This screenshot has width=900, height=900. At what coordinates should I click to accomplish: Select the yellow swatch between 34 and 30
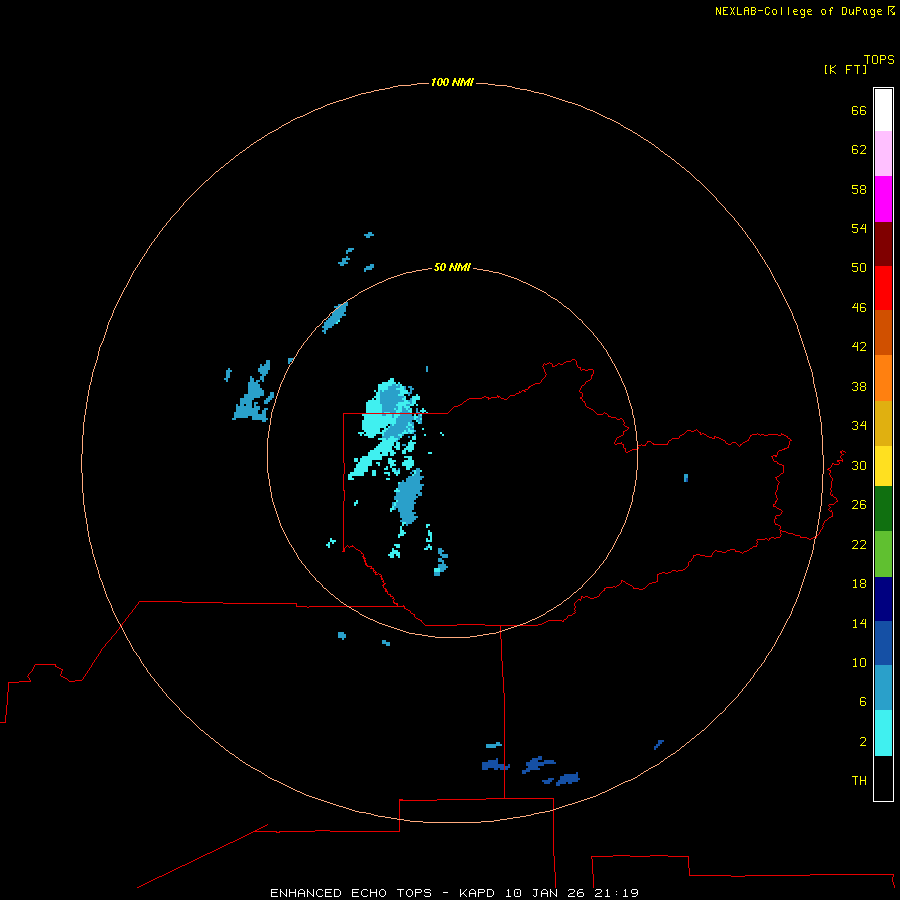pos(883,466)
